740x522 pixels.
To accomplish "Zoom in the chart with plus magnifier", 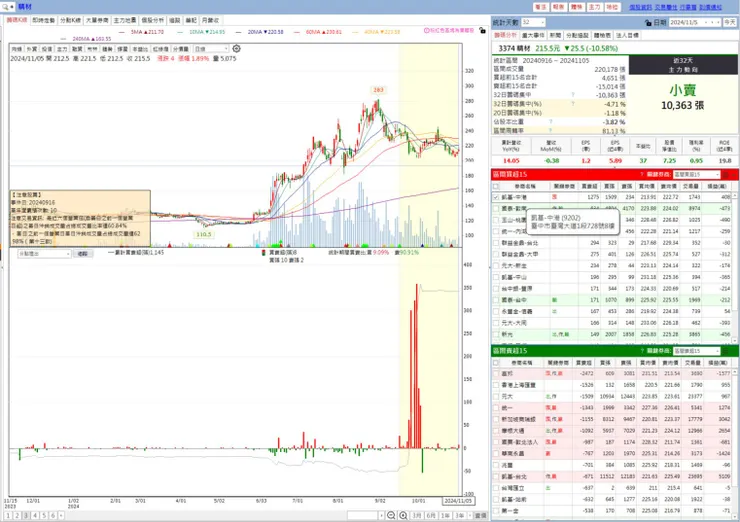I will coord(403,515).
